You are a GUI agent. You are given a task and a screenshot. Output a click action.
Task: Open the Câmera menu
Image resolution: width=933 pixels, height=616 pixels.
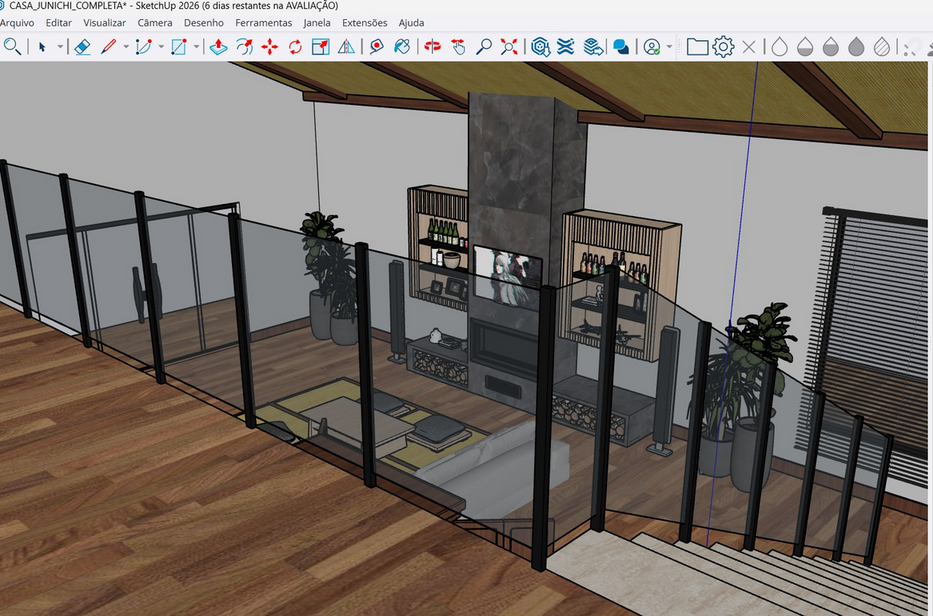point(154,22)
